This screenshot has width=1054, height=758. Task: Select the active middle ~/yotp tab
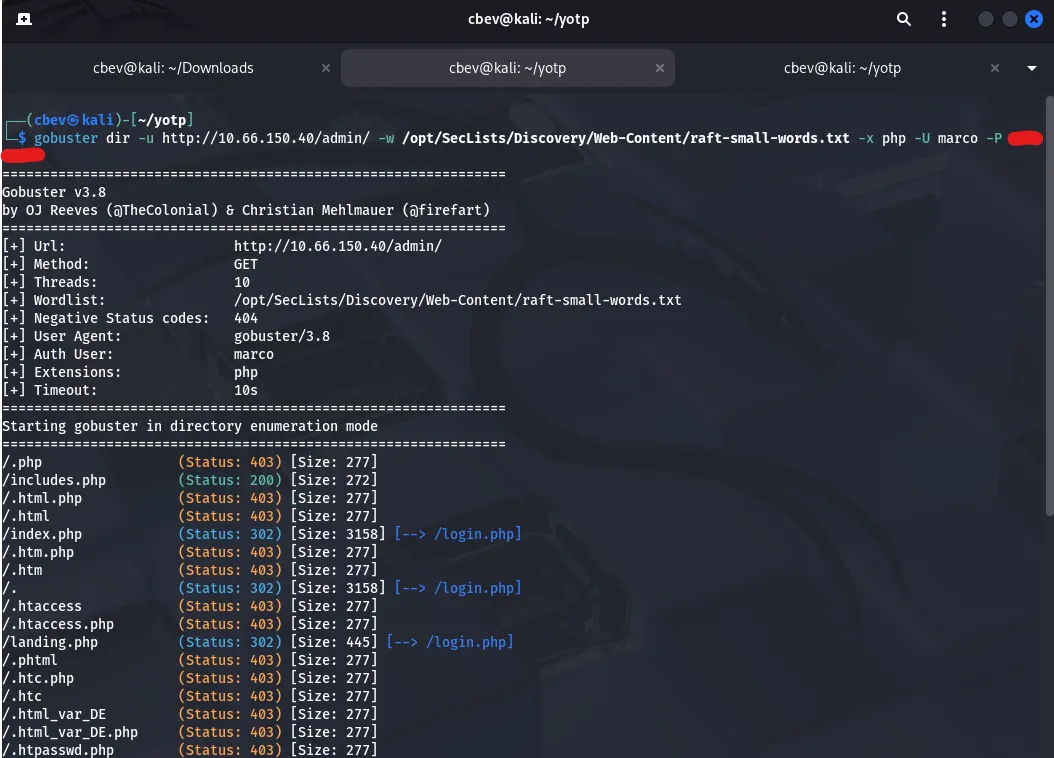pos(508,68)
